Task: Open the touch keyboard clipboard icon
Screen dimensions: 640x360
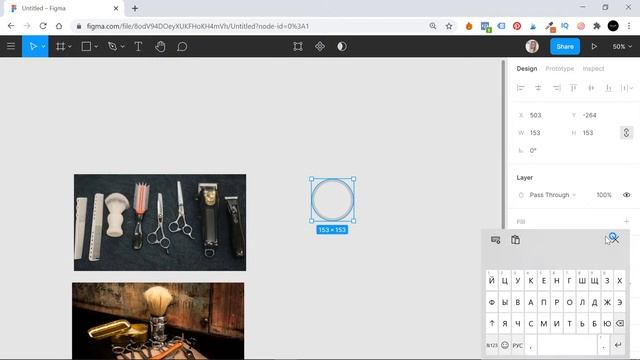Action: pos(516,240)
